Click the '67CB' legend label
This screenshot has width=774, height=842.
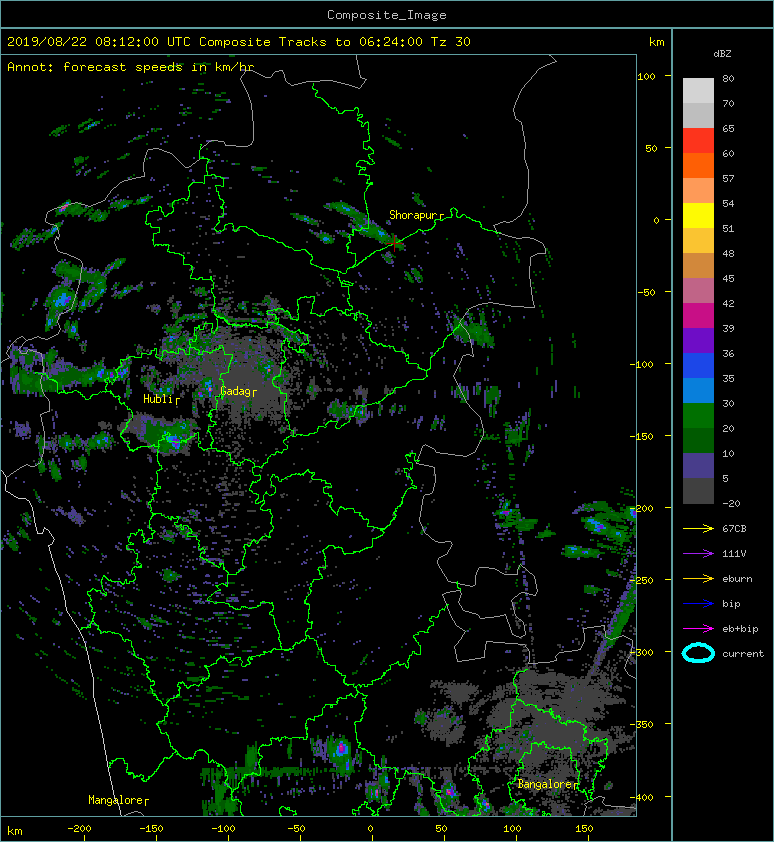tap(734, 529)
